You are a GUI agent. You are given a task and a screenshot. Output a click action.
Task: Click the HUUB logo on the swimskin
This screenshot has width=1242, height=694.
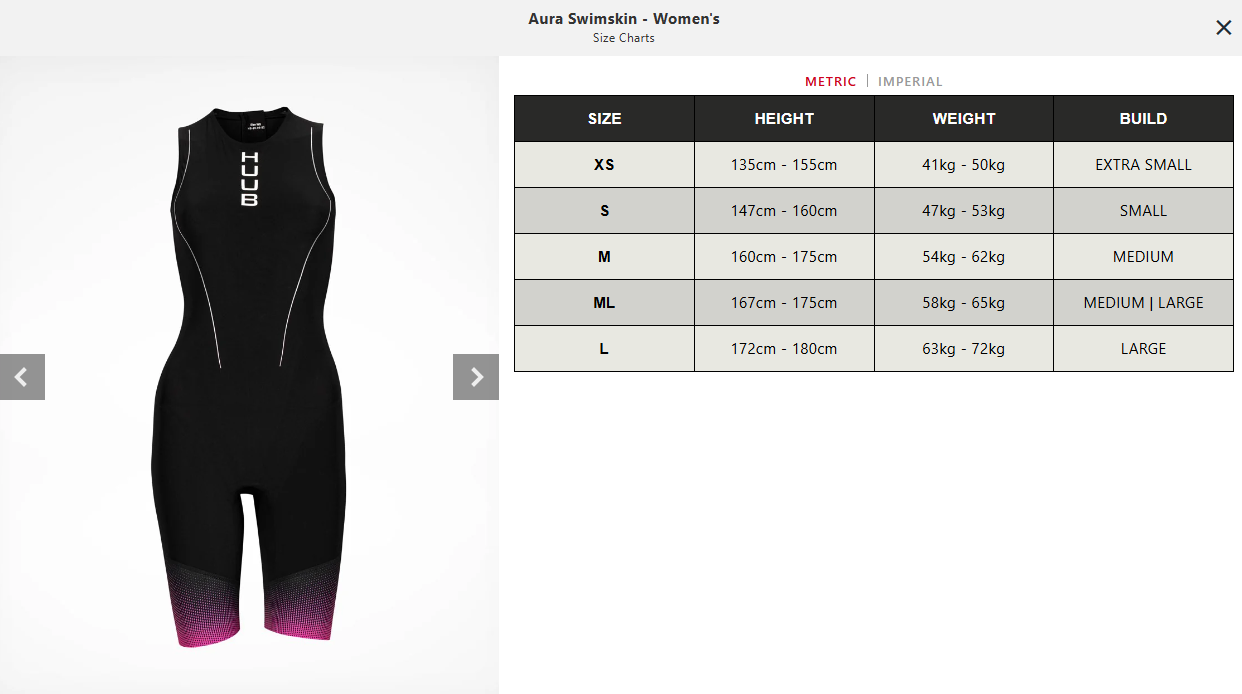tap(249, 179)
